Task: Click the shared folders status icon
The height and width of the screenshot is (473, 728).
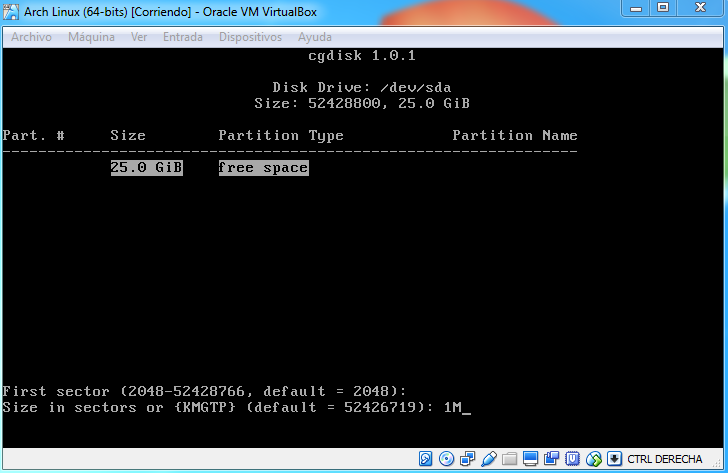Action: coord(509,459)
